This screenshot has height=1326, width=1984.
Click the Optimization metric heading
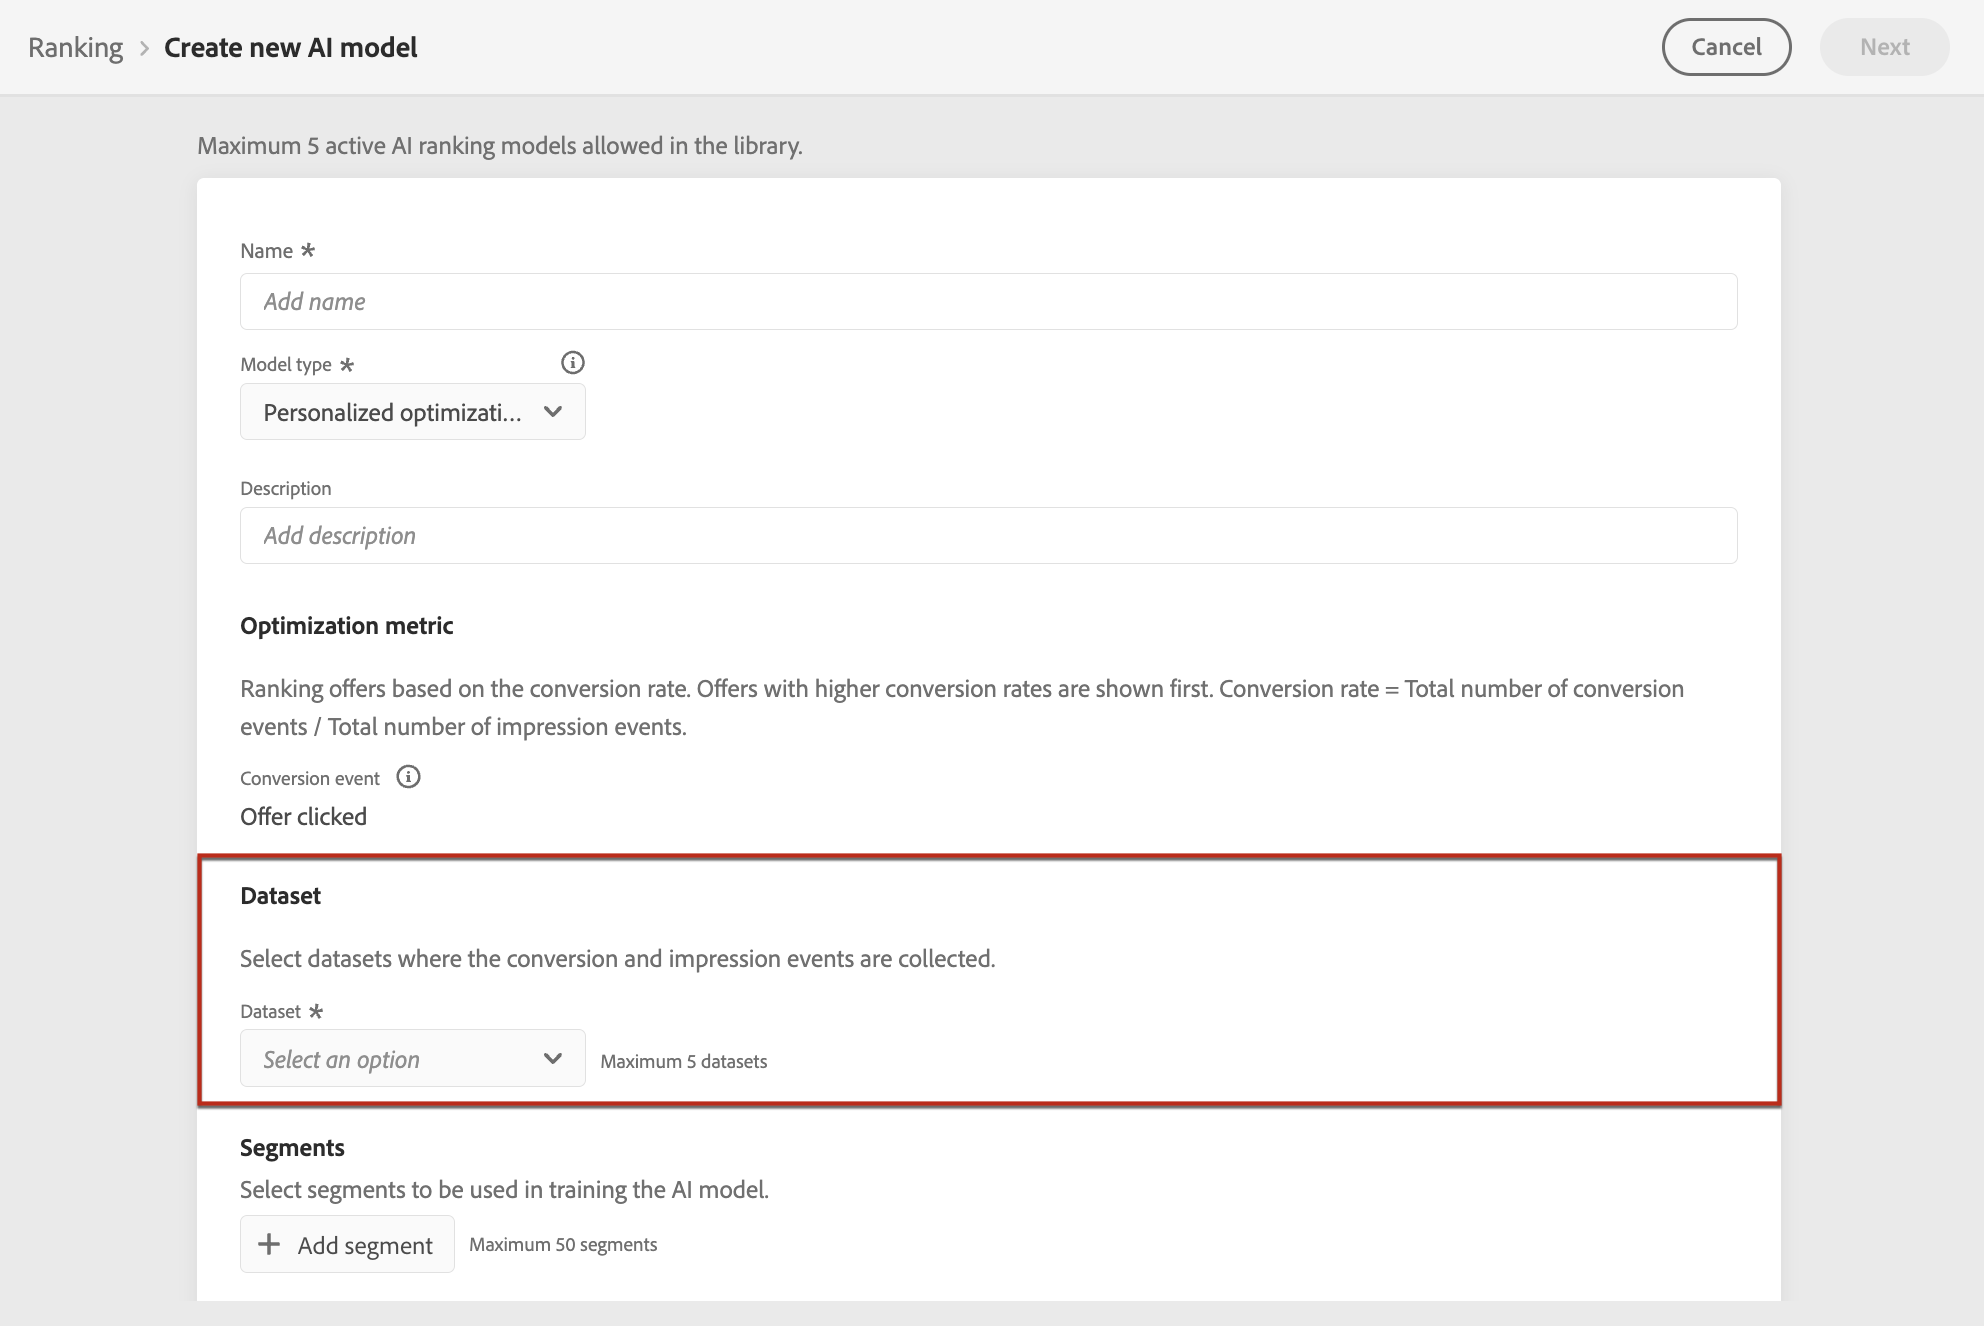[x=346, y=626]
